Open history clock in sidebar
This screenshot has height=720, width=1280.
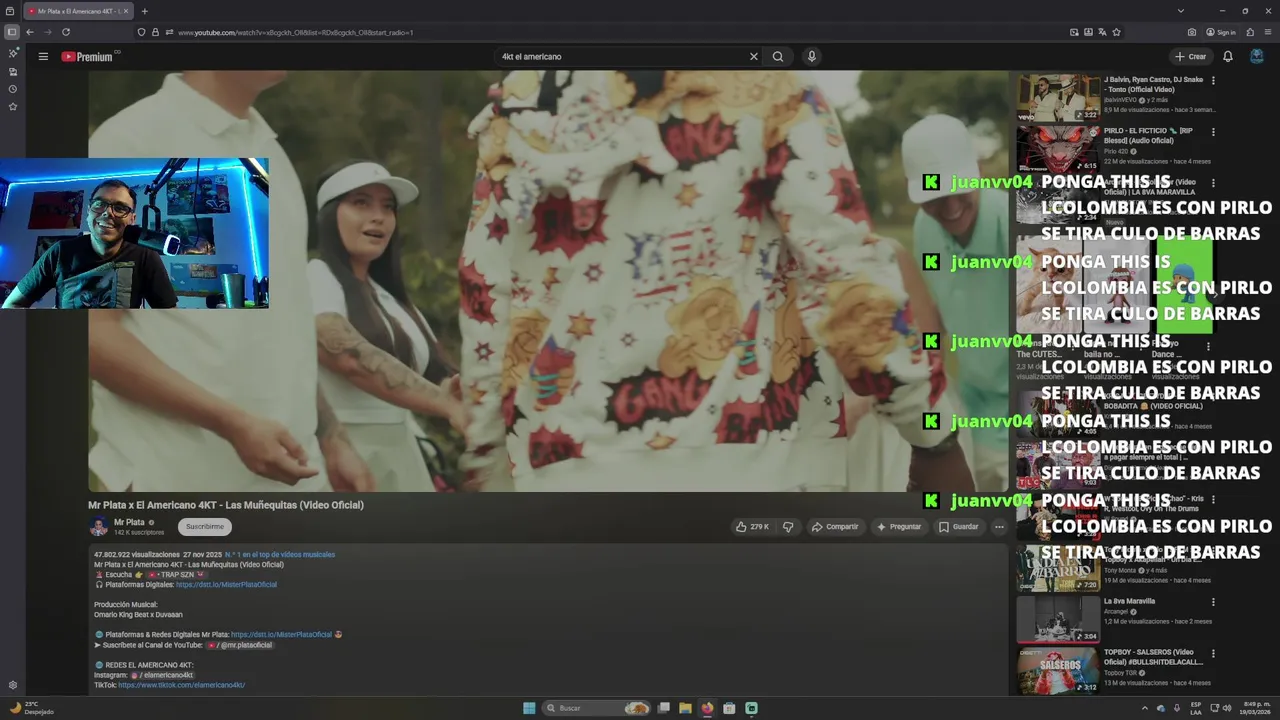13,89
